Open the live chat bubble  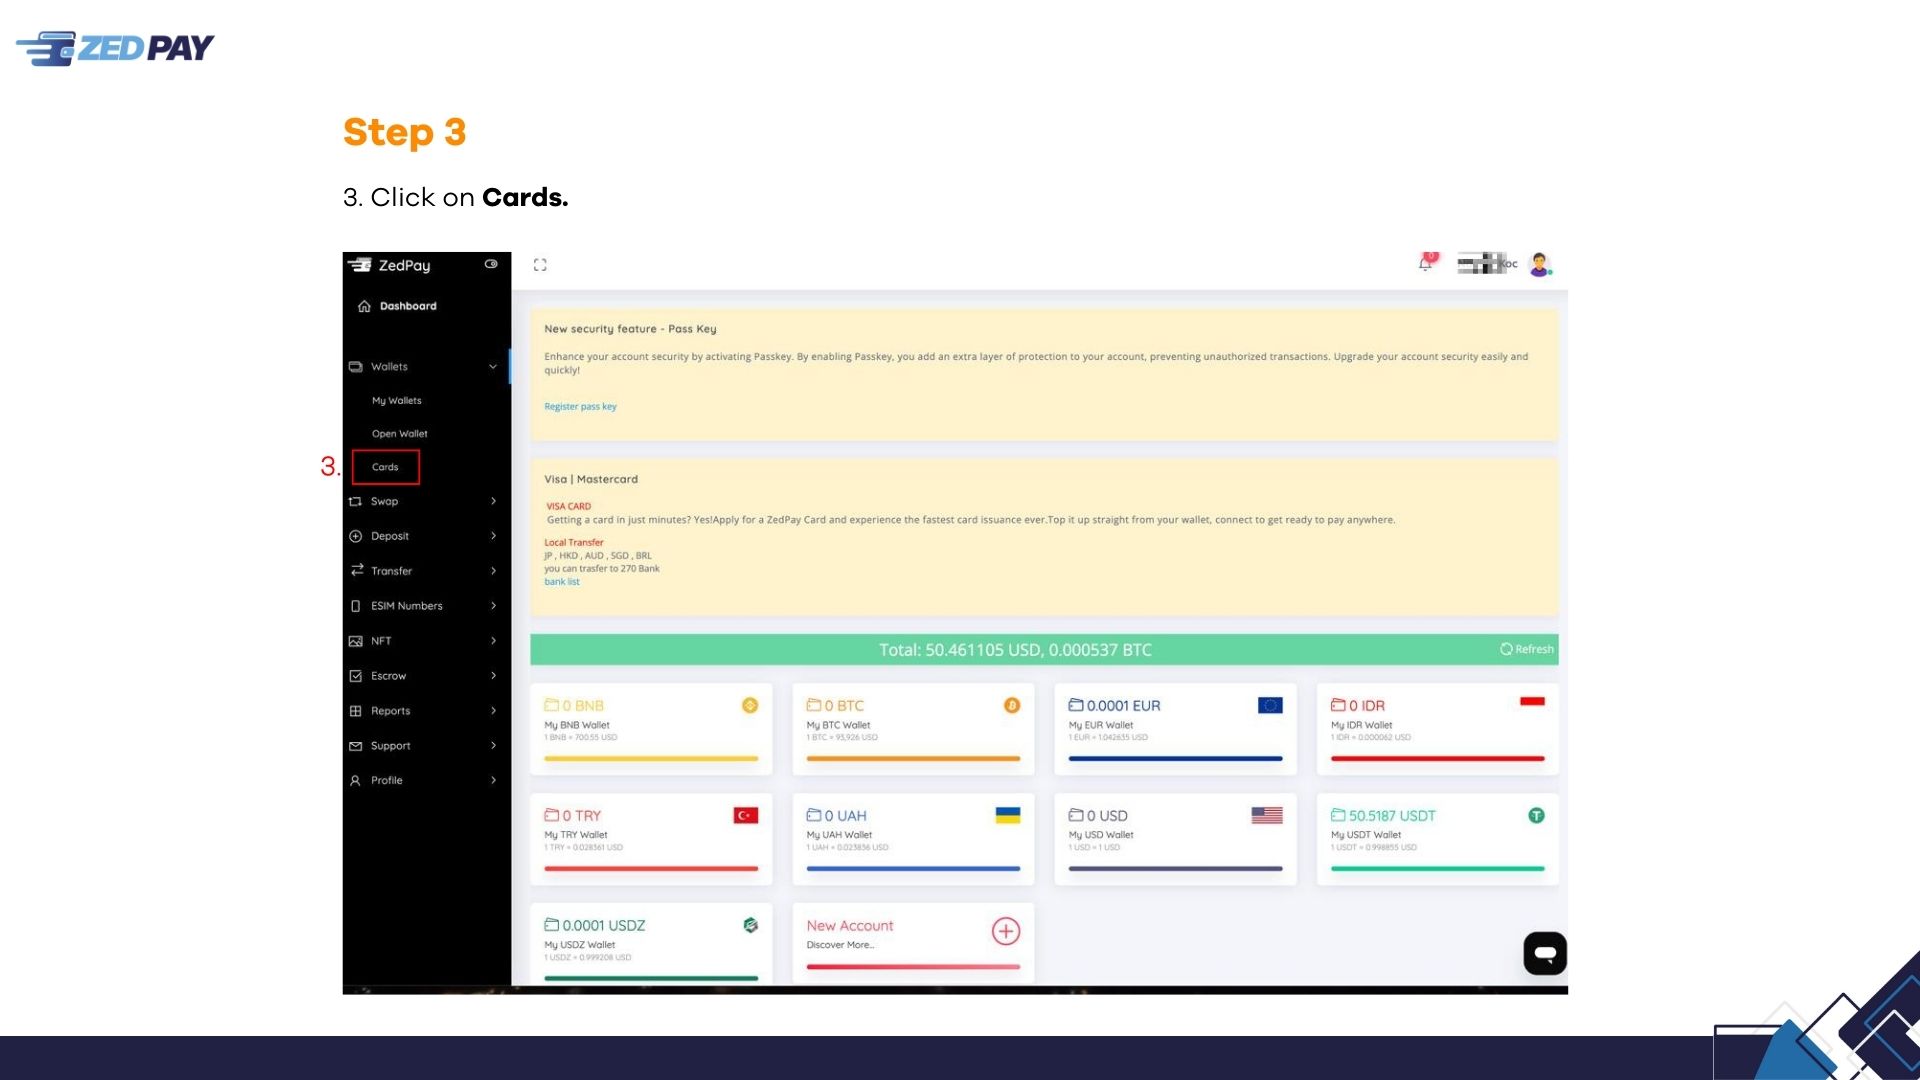click(1545, 954)
